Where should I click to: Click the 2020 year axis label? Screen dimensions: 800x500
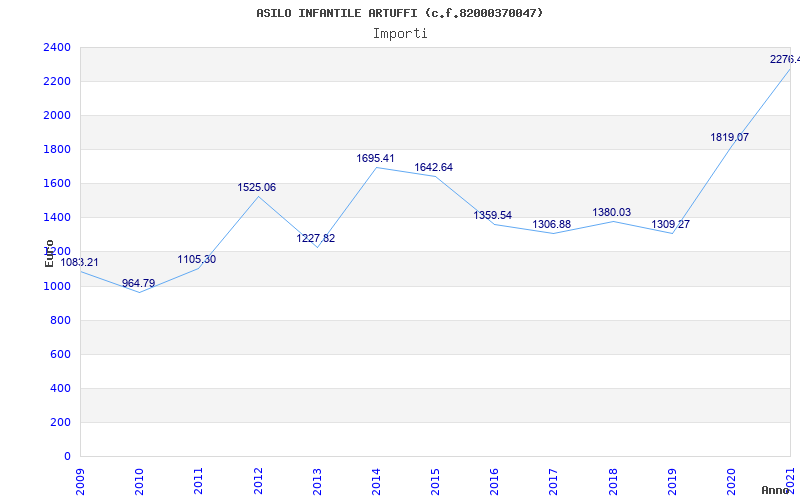(731, 481)
